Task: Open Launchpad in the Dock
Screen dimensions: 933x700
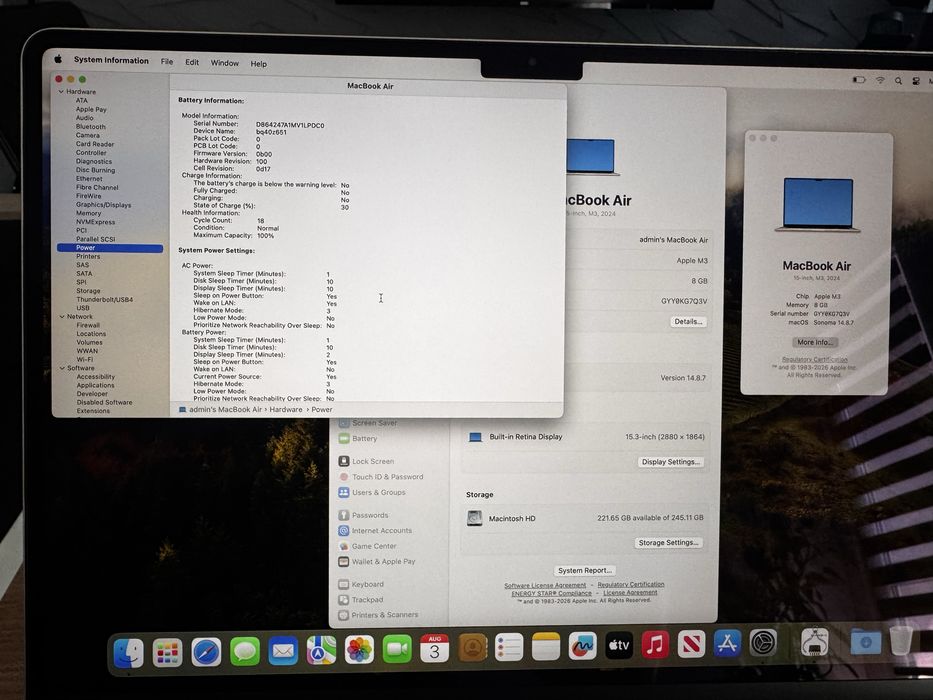Action: (x=168, y=652)
